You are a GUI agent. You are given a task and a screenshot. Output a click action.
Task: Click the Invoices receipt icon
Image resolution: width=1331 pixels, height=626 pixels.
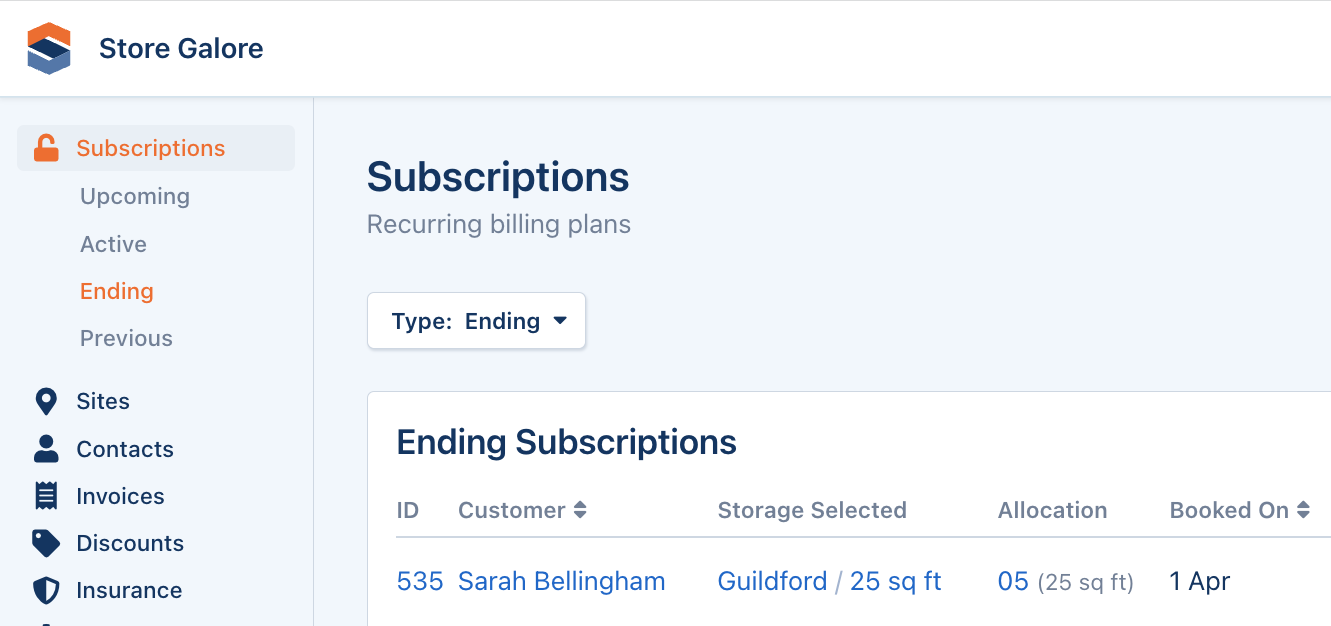pyautogui.click(x=46, y=496)
